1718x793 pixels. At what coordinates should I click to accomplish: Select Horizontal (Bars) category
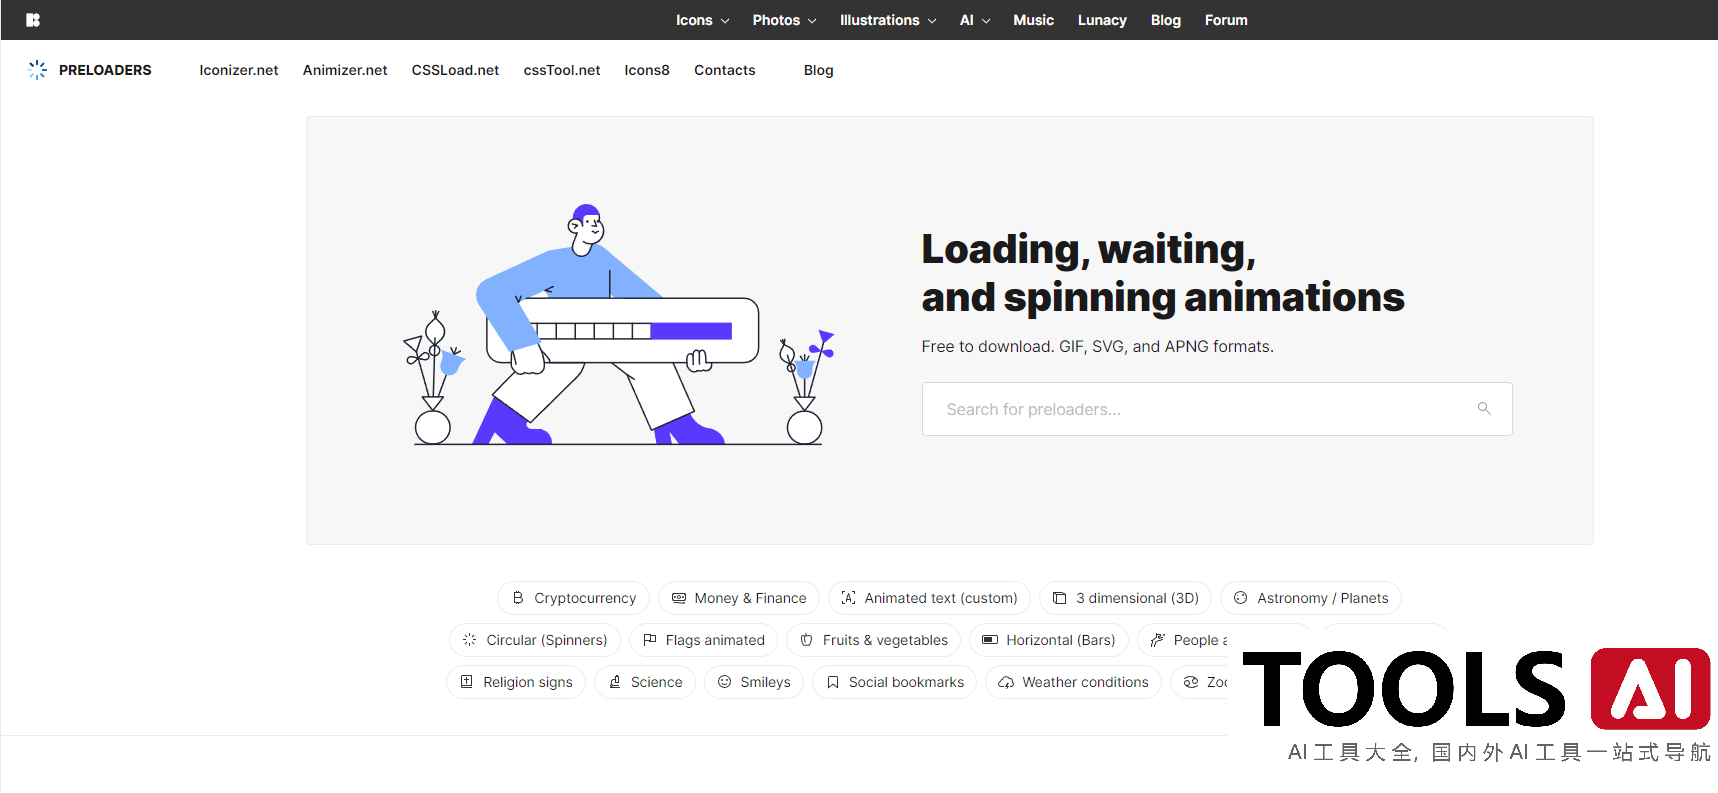click(1049, 640)
